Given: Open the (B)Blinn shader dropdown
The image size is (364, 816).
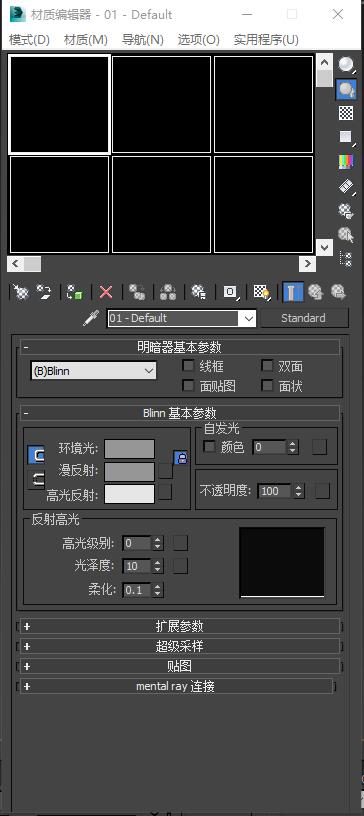Looking at the screenshot, I should (94, 371).
